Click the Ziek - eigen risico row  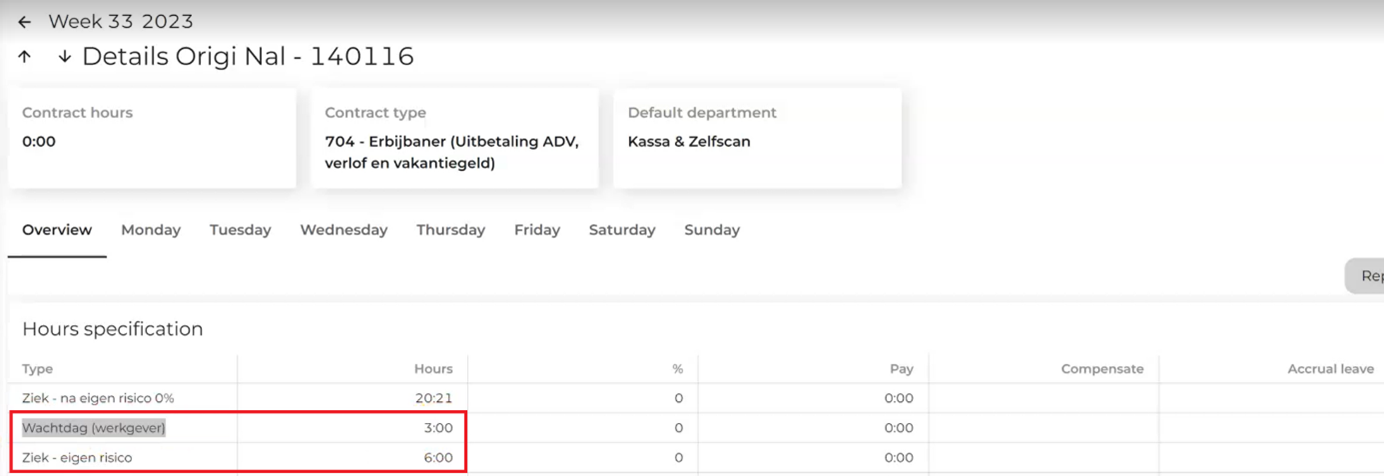click(x=77, y=458)
